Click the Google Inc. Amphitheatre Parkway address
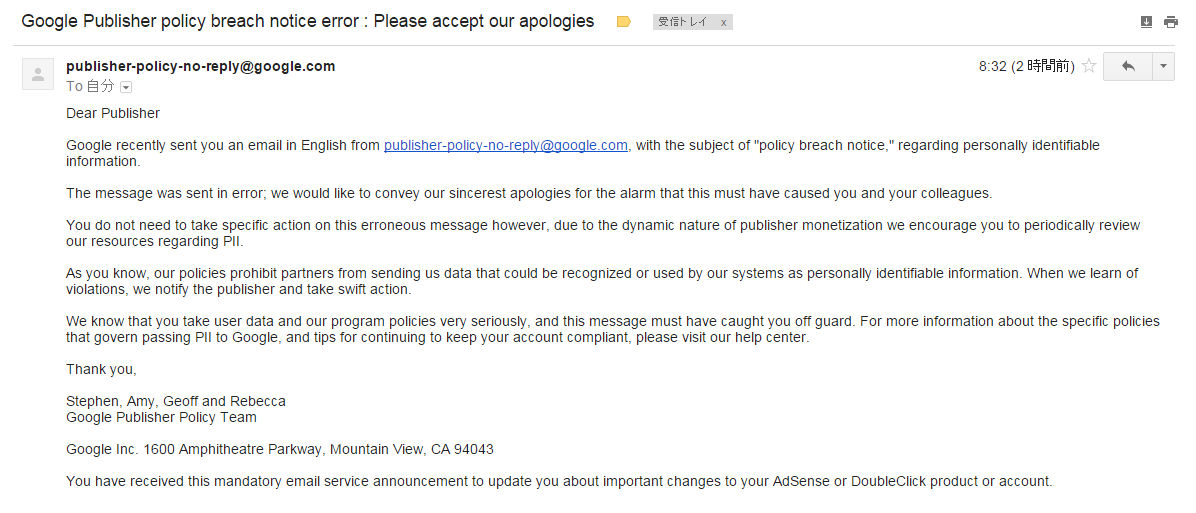 [280, 449]
